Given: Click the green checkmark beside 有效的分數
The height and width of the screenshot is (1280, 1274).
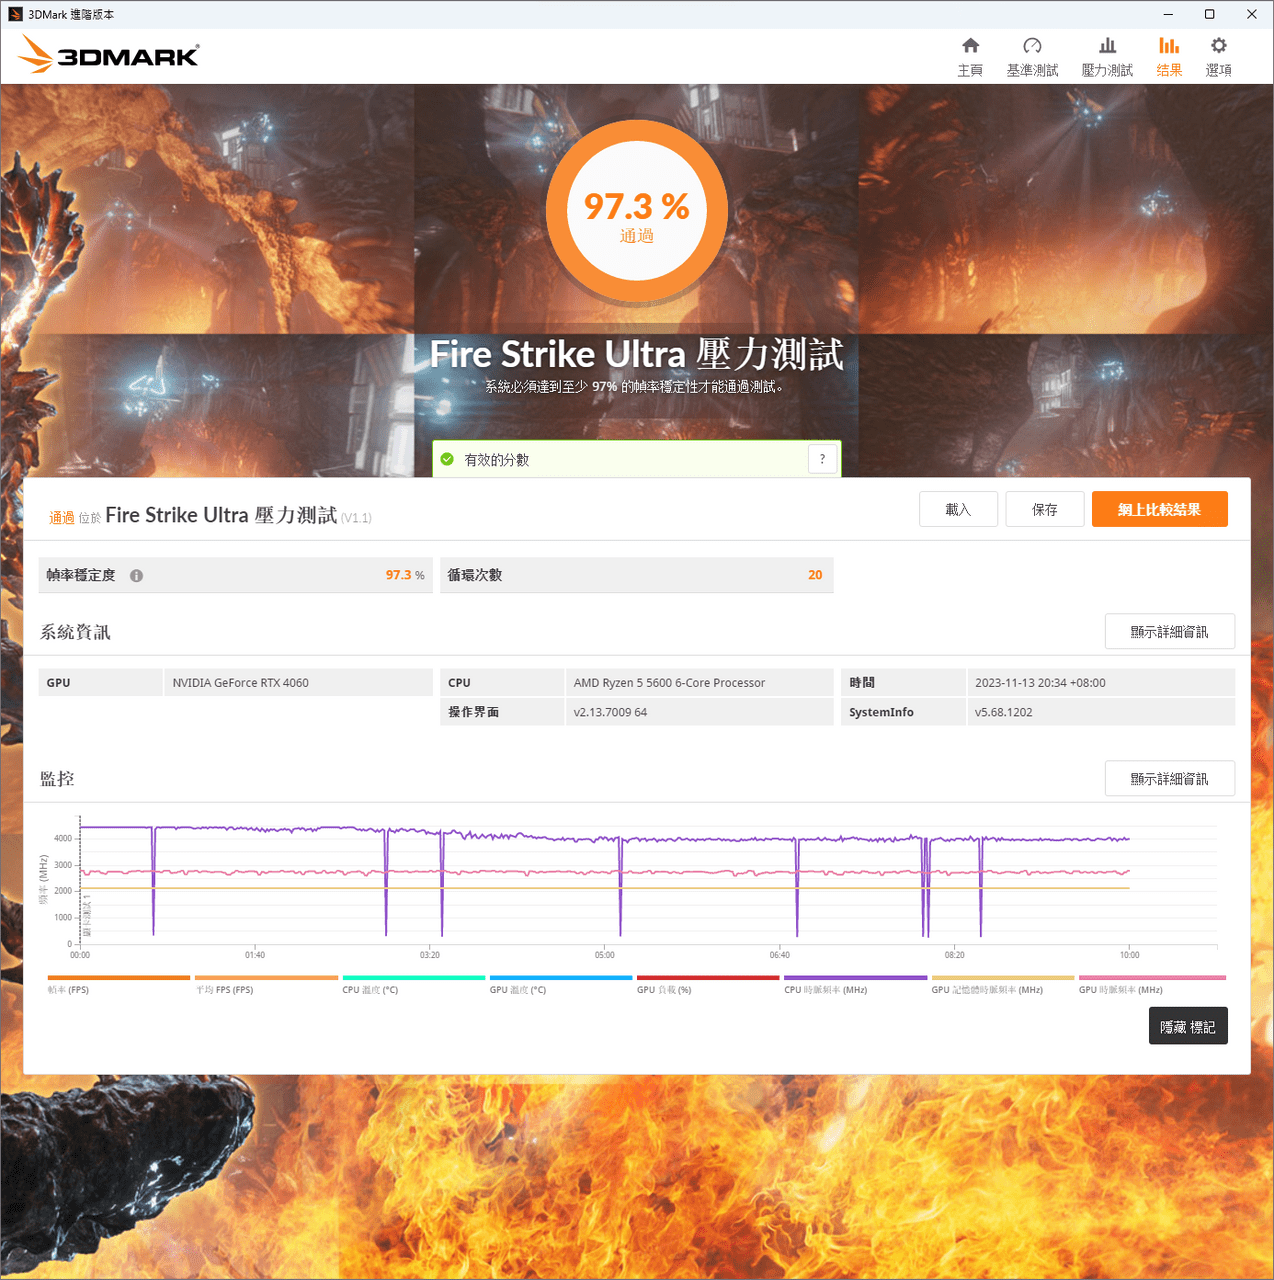Looking at the screenshot, I should click(446, 459).
